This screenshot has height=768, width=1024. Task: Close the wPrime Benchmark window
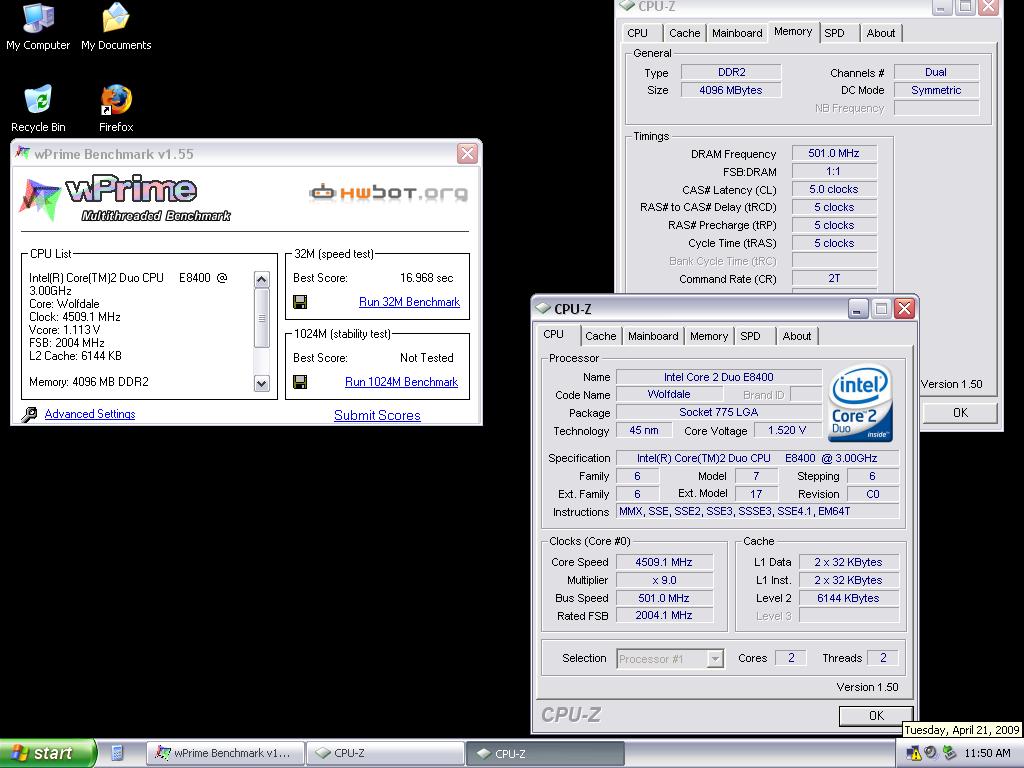pos(467,153)
